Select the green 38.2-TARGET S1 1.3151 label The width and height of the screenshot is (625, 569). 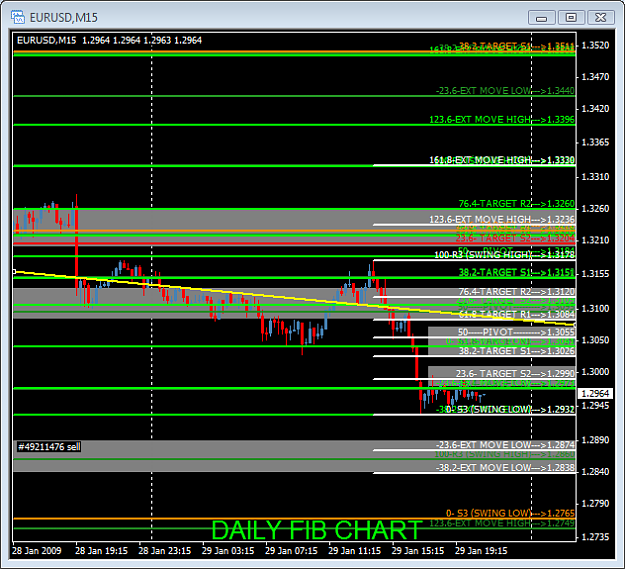(517, 273)
